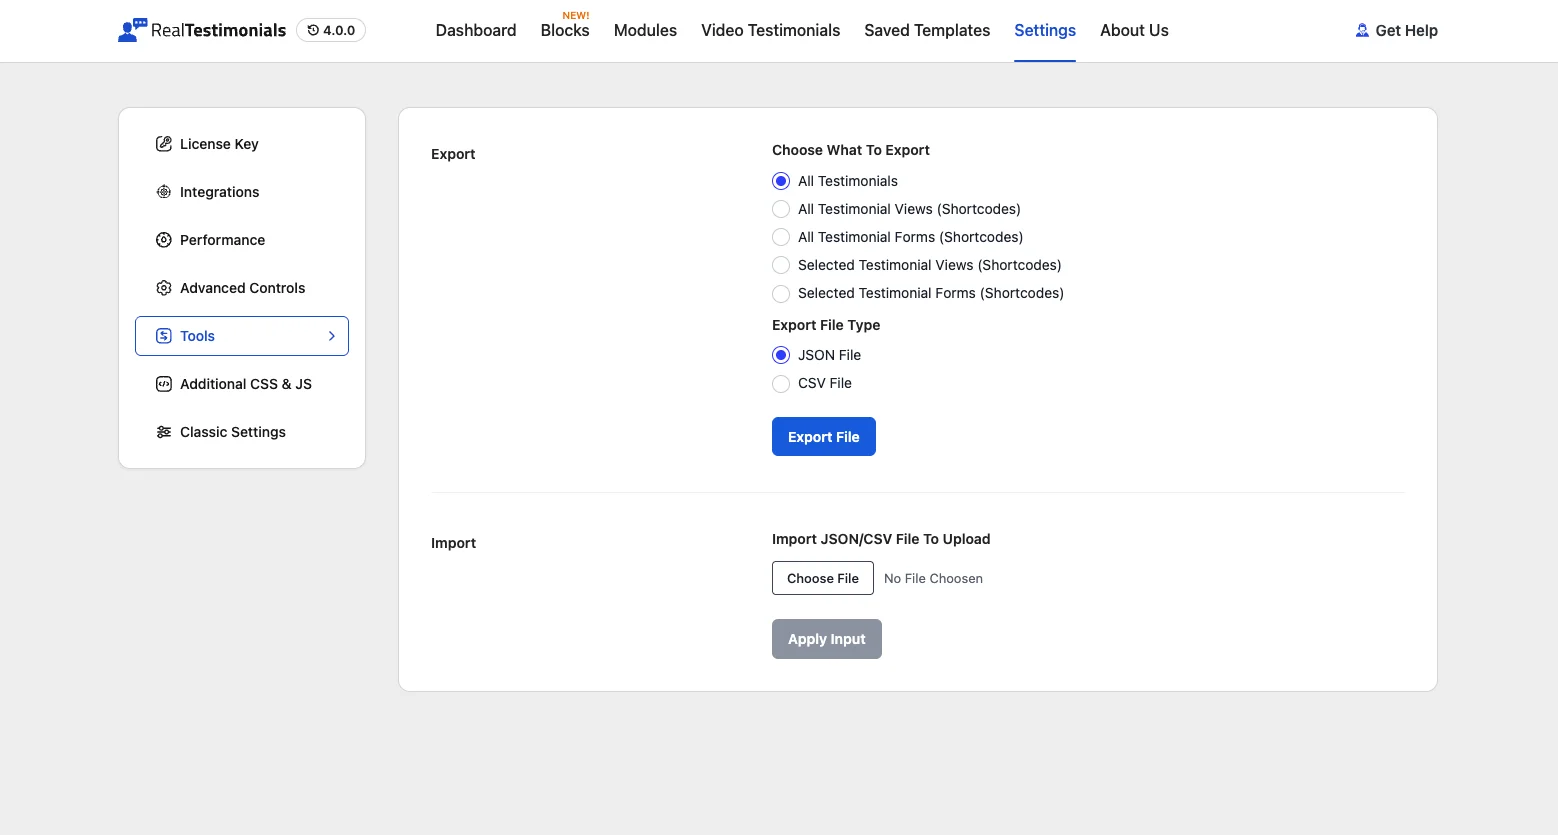This screenshot has width=1558, height=835.
Task: Click the Additional CSS & JS code icon
Action: point(164,384)
